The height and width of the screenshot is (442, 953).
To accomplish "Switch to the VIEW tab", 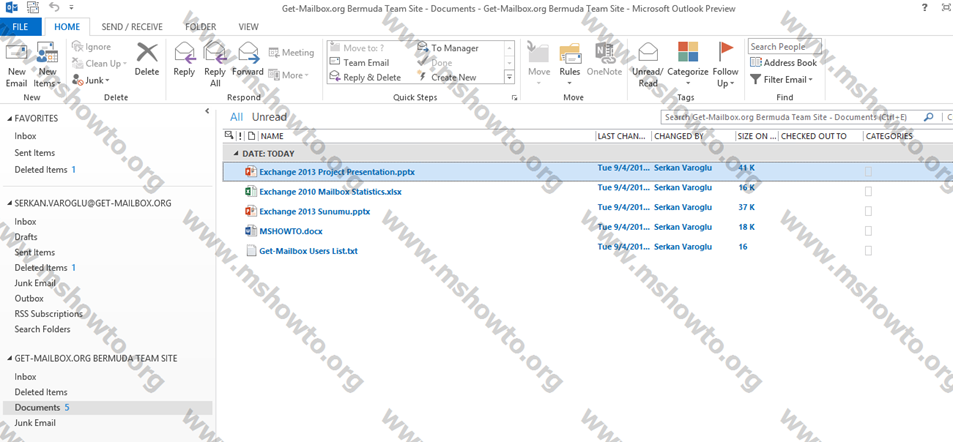I will pyautogui.click(x=249, y=27).
